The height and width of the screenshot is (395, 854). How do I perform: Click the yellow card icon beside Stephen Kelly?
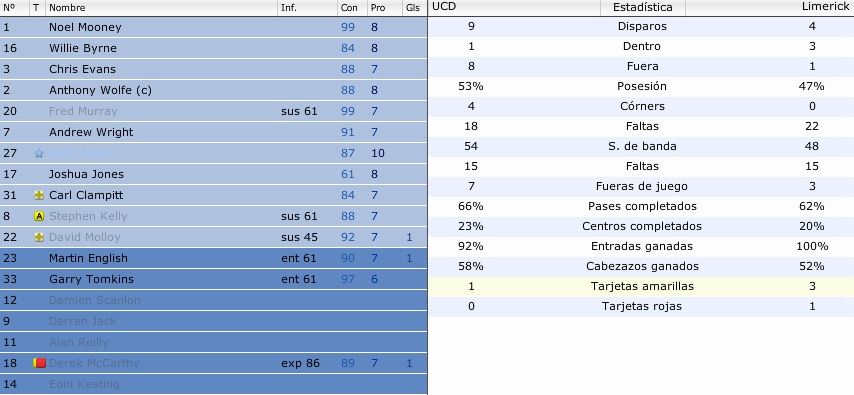click(39, 216)
